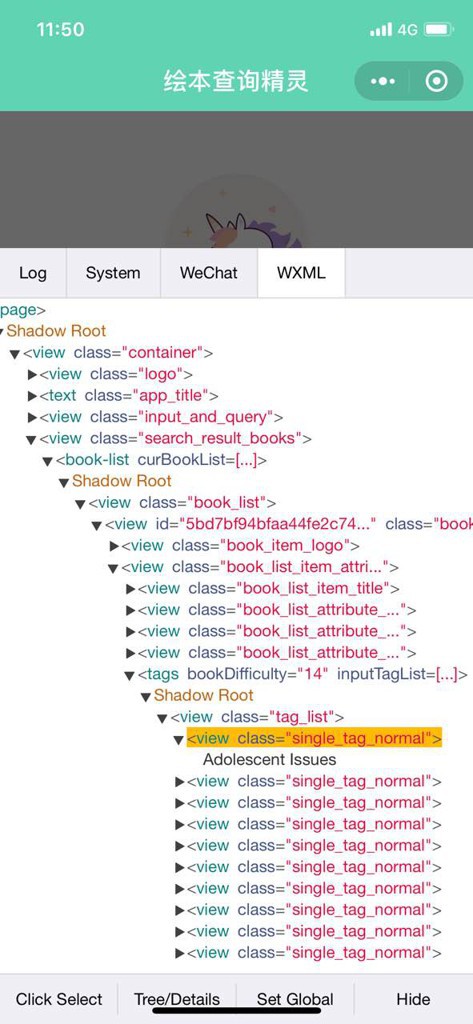
Task: Expand the input_and_query view node
Action: (x=32, y=418)
